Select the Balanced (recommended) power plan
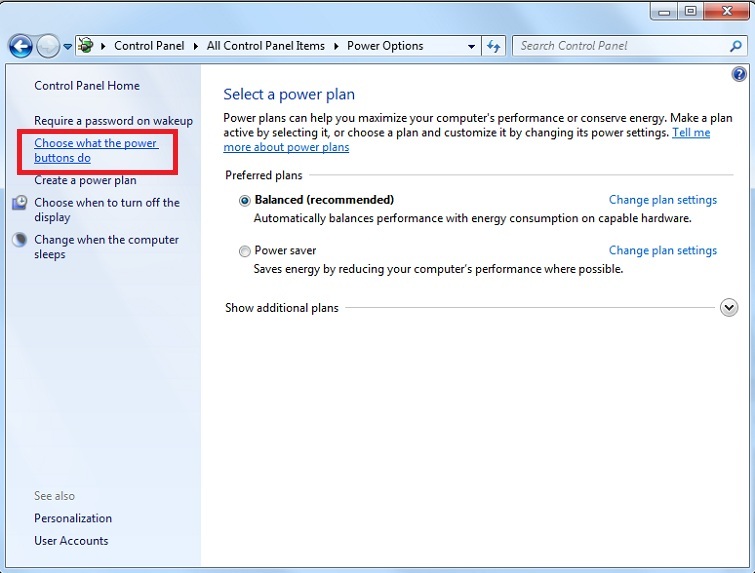The height and width of the screenshot is (573, 755). [245, 200]
